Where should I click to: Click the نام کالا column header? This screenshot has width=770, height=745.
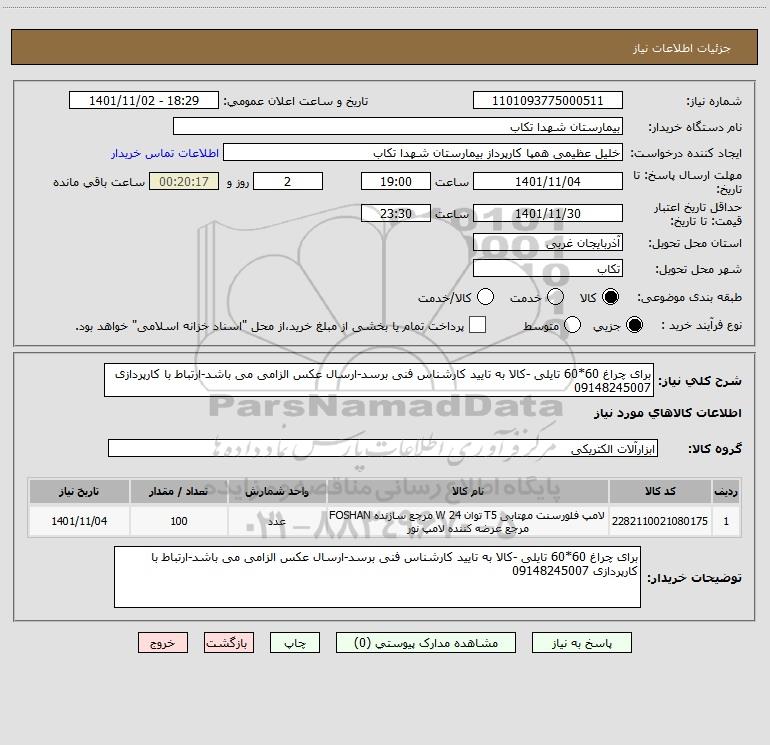(x=468, y=491)
